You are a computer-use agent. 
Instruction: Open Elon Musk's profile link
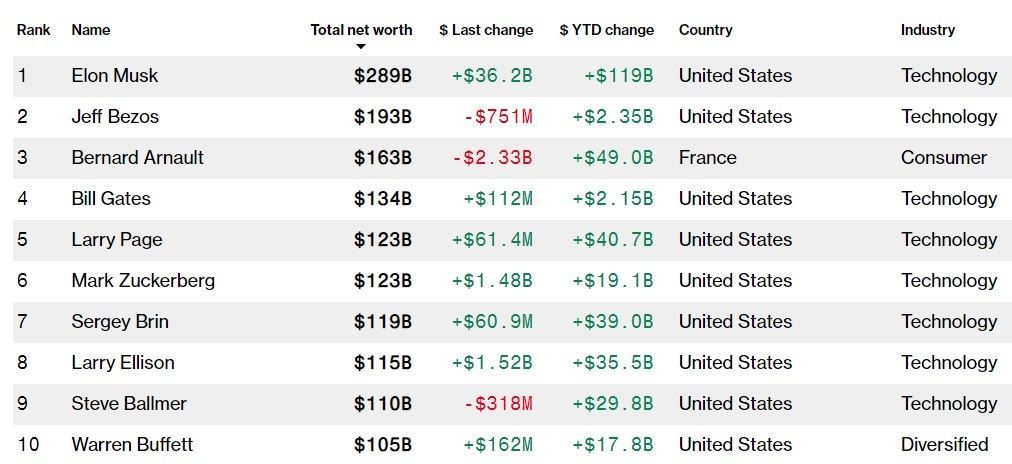(115, 76)
